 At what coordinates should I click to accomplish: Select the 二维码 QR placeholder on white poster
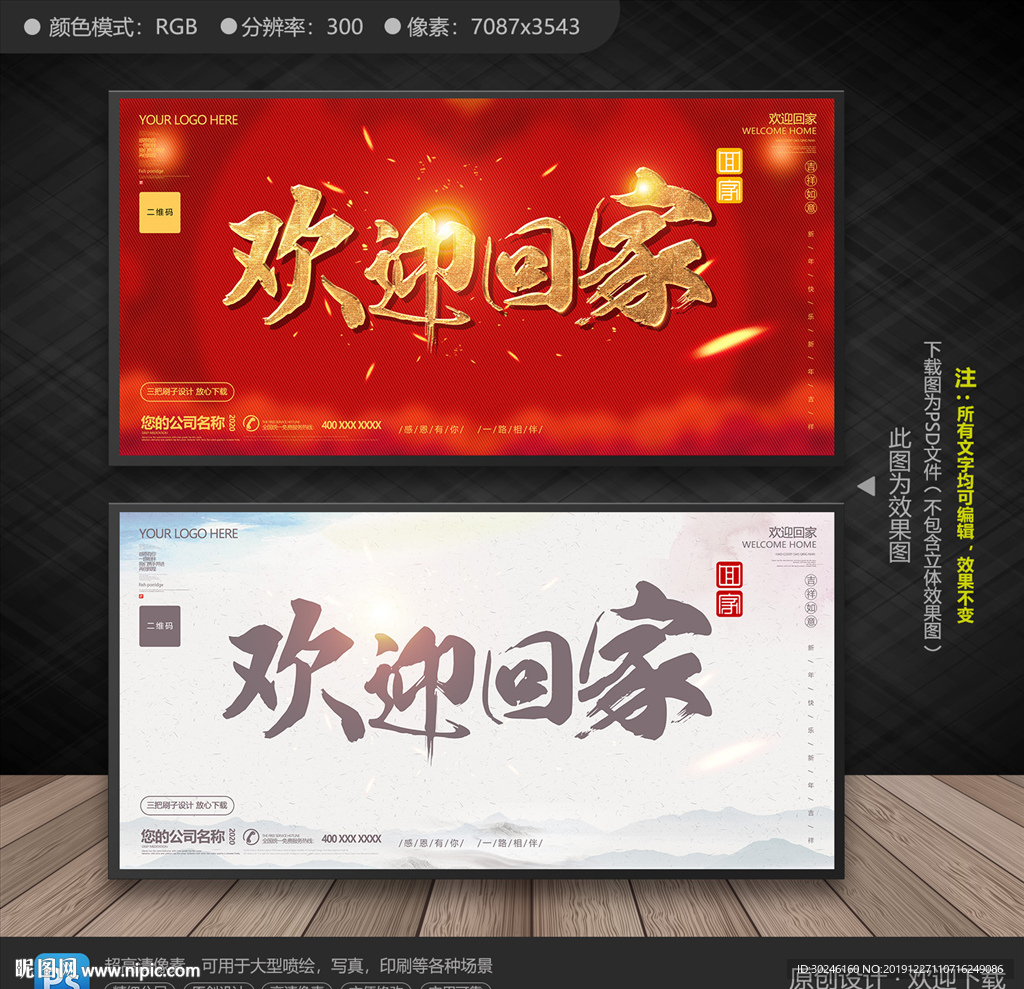[158, 628]
